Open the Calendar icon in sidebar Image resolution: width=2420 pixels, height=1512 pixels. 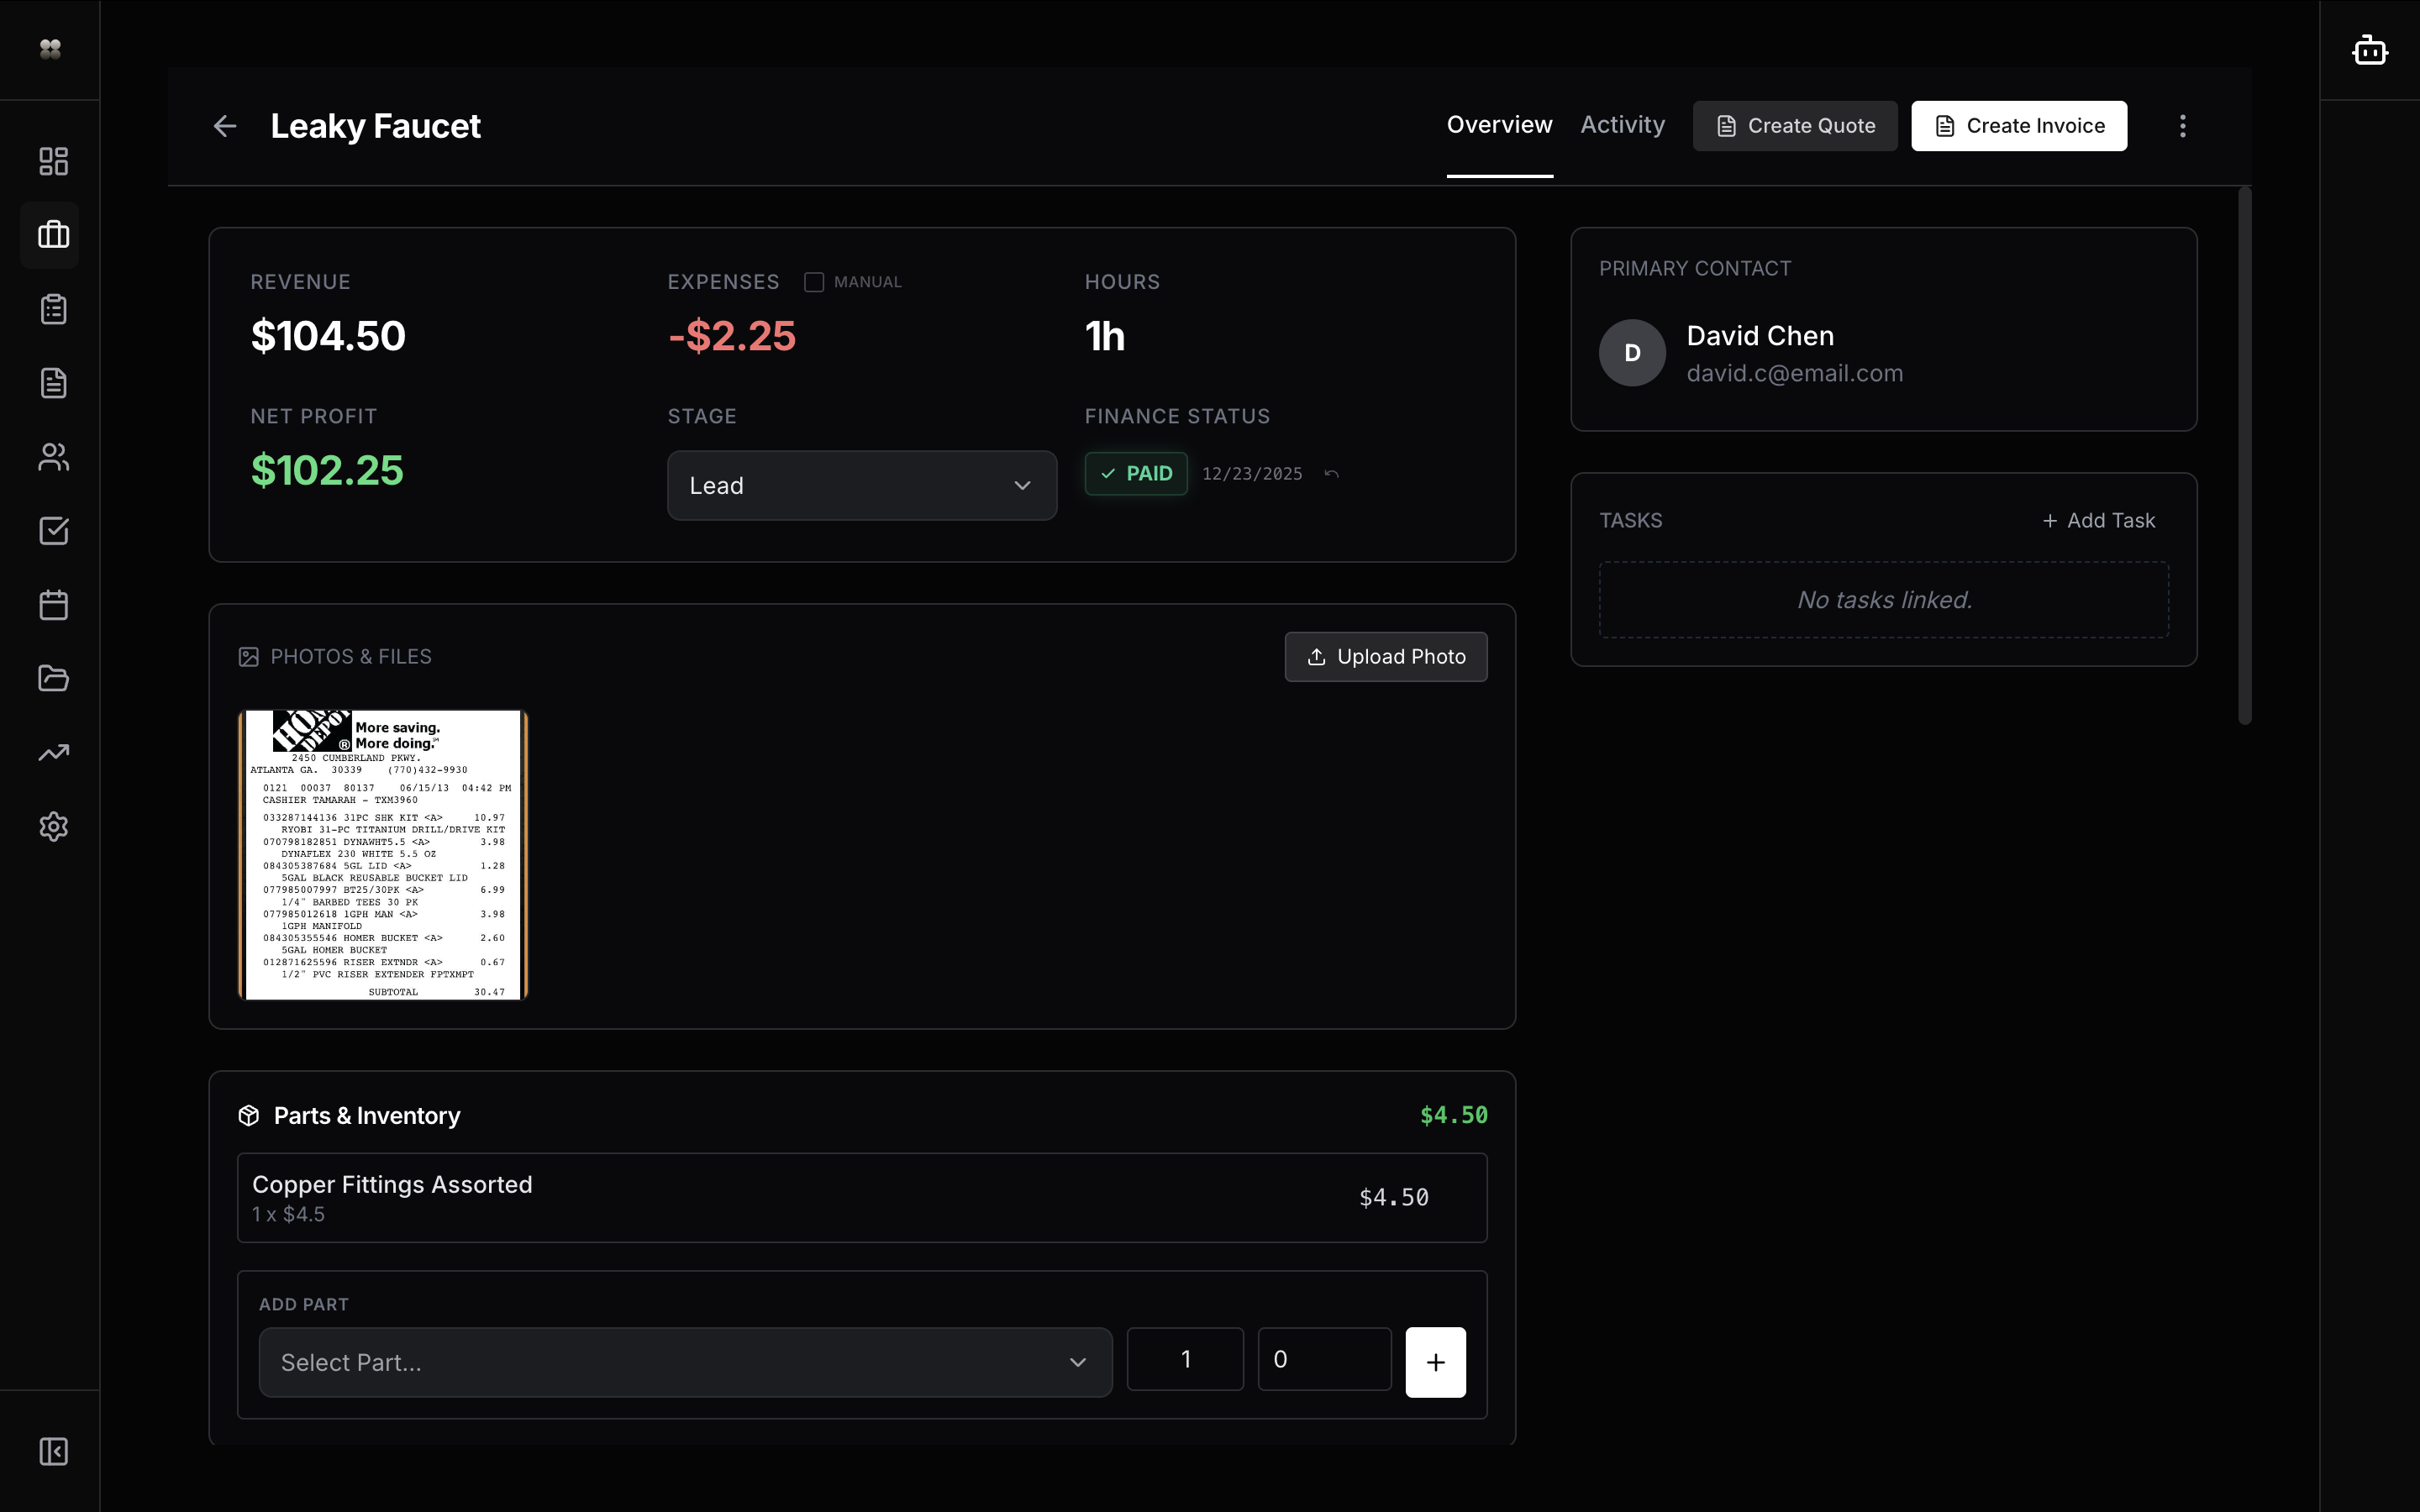pos(52,604)
